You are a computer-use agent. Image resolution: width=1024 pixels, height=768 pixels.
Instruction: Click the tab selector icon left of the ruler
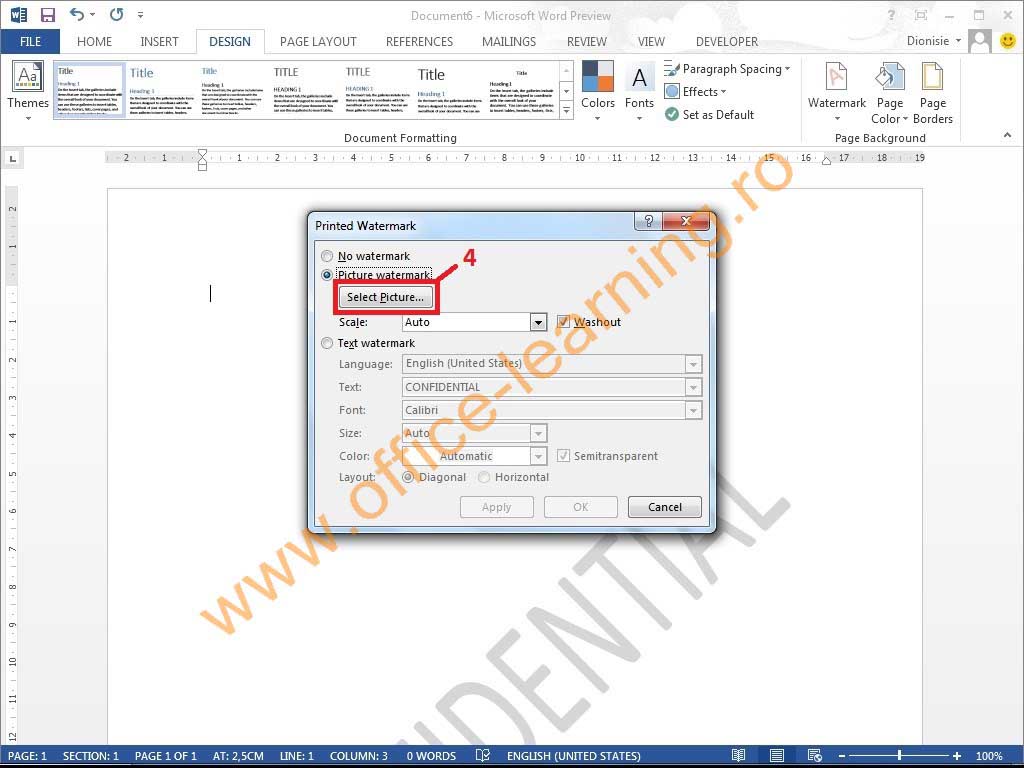click(12, 158)
